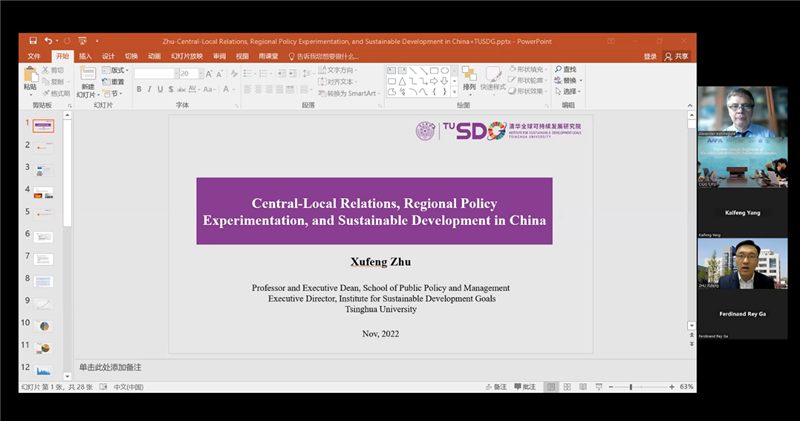Select slide 10 thumbnail in the slide panel

pyautogui.click(x=44, y=325)
